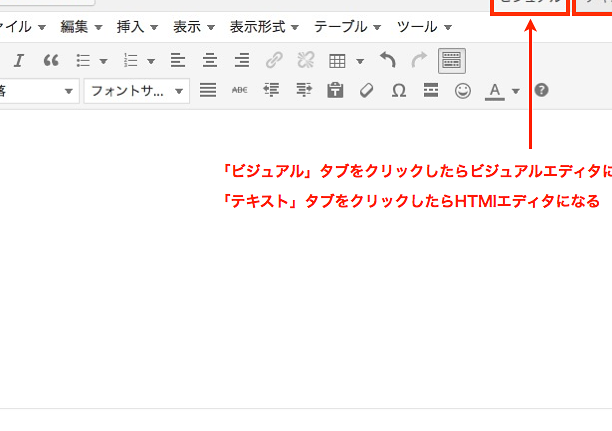Open the テーブル menu
The width and height of the screenshot is (612, 431).
348,26
